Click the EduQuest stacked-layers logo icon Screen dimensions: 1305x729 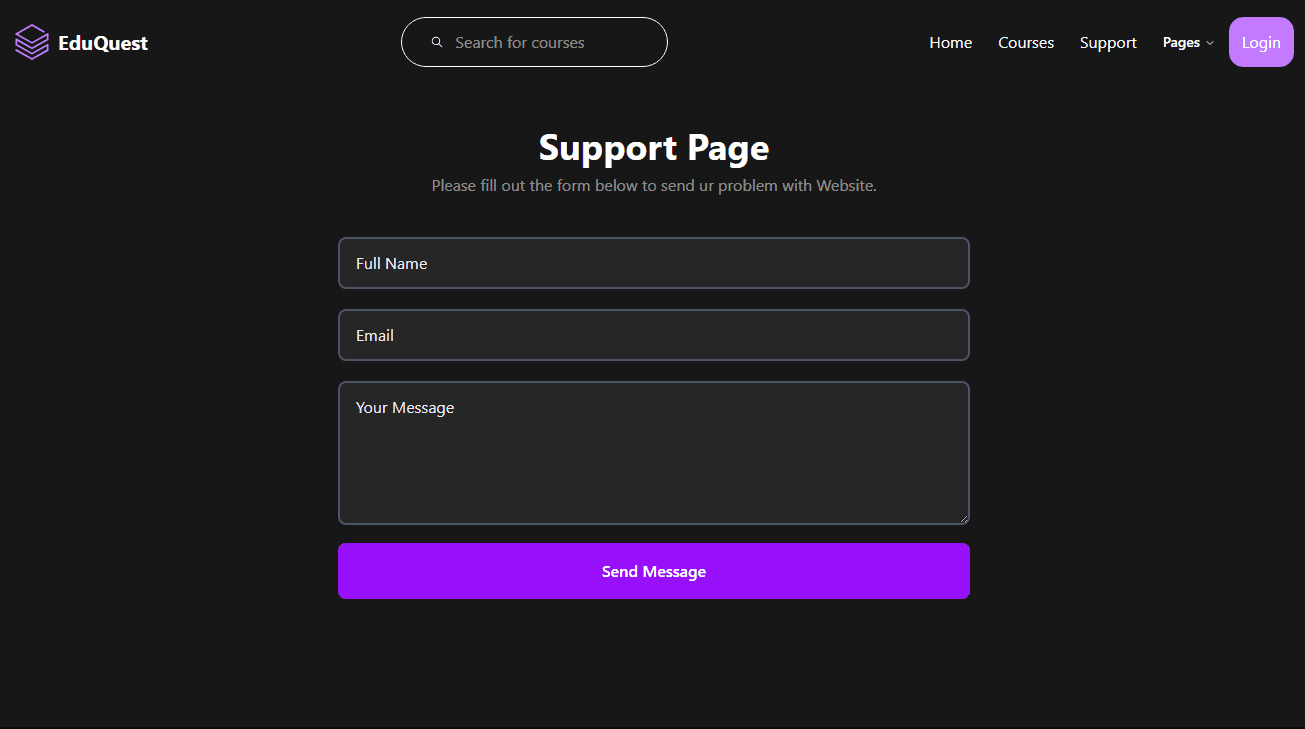click(32, 42)
